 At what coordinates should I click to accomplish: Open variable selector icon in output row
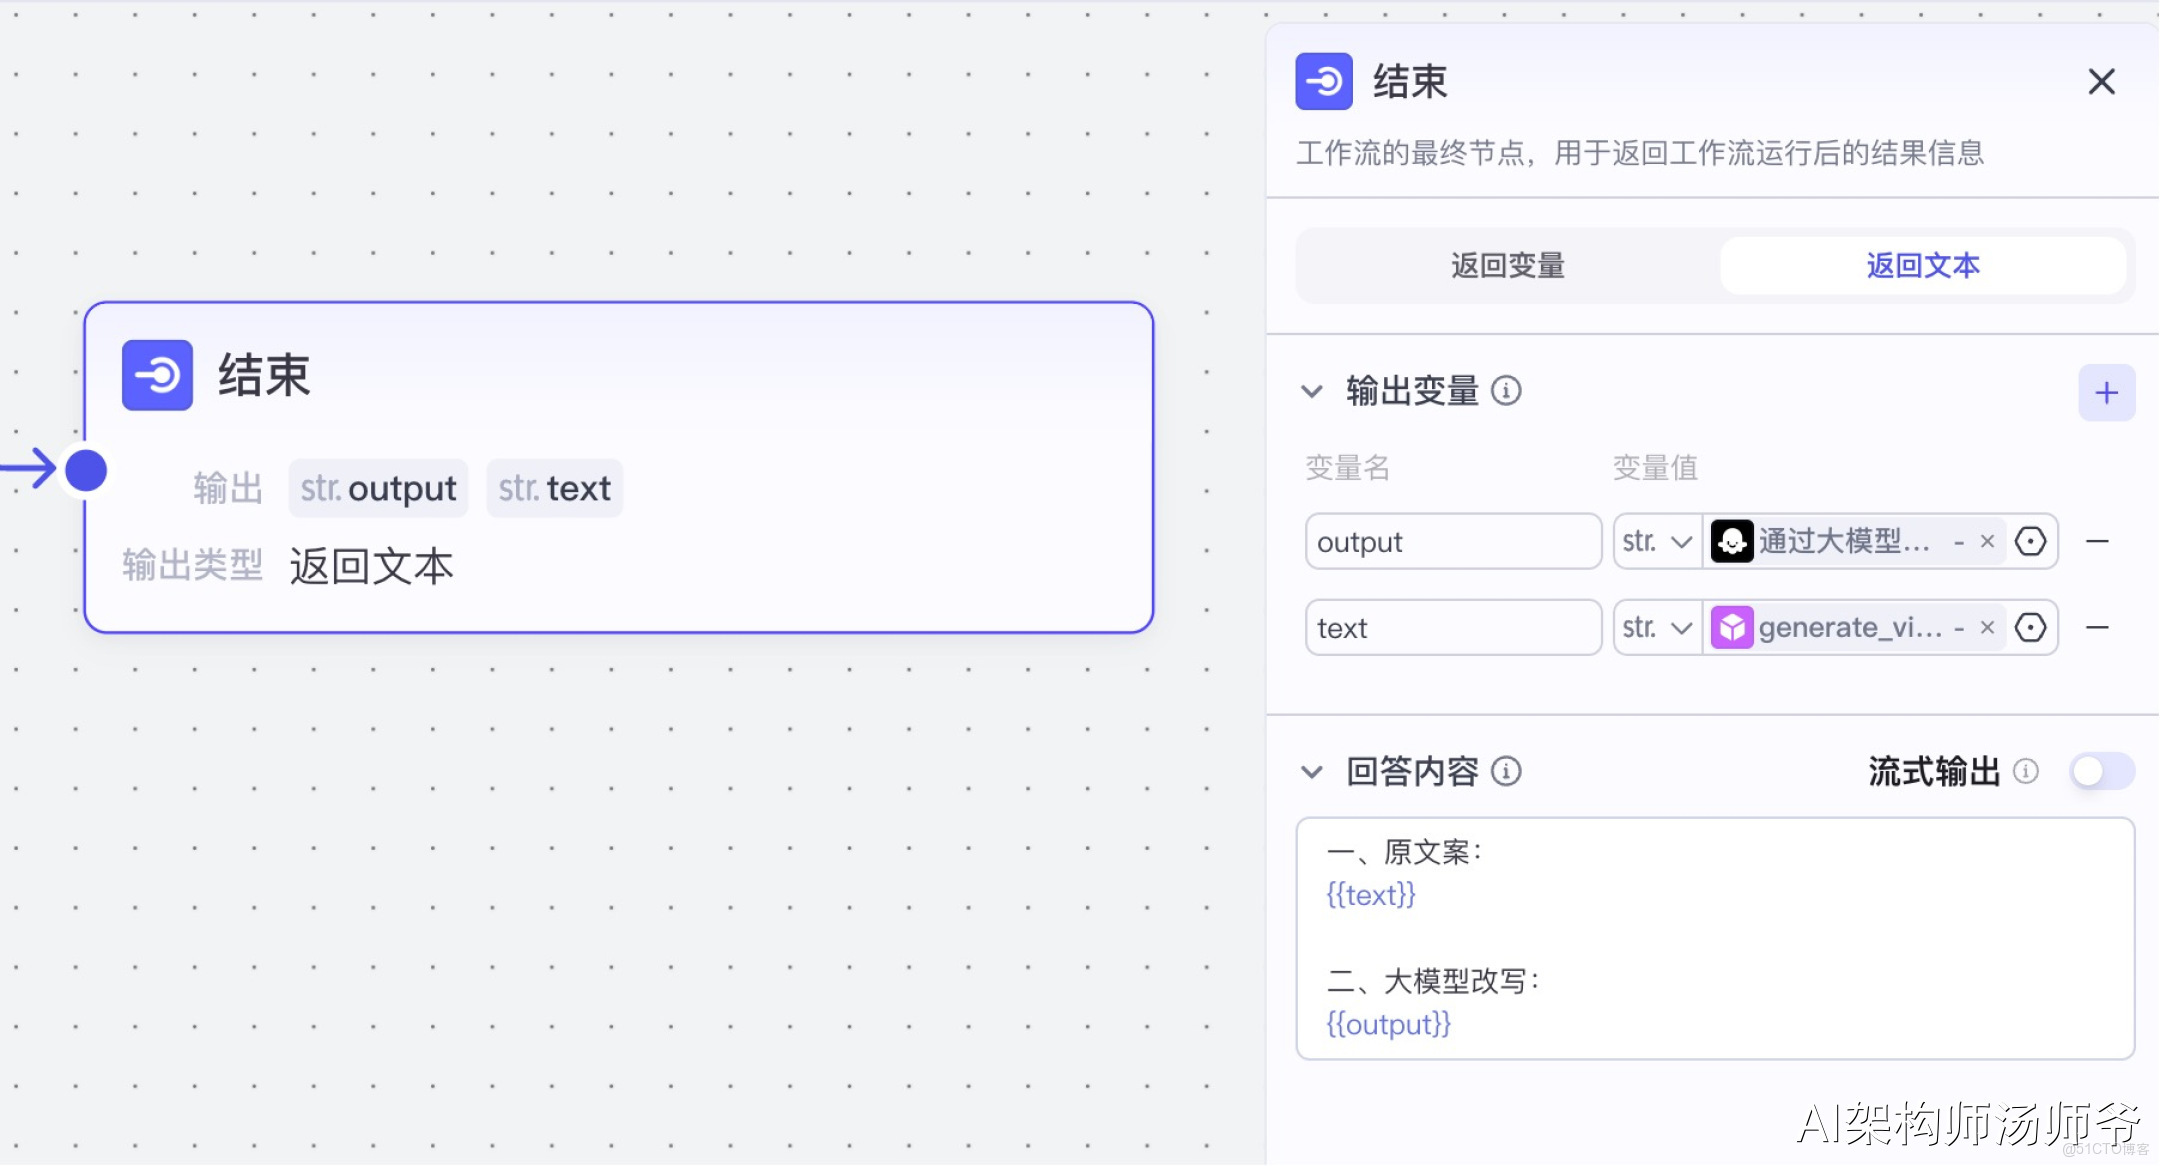(2030, 542)
